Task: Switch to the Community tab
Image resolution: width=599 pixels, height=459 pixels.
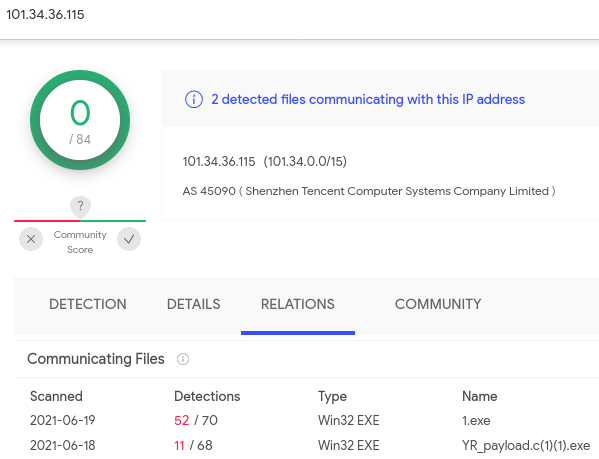Action: click(438, 304)
